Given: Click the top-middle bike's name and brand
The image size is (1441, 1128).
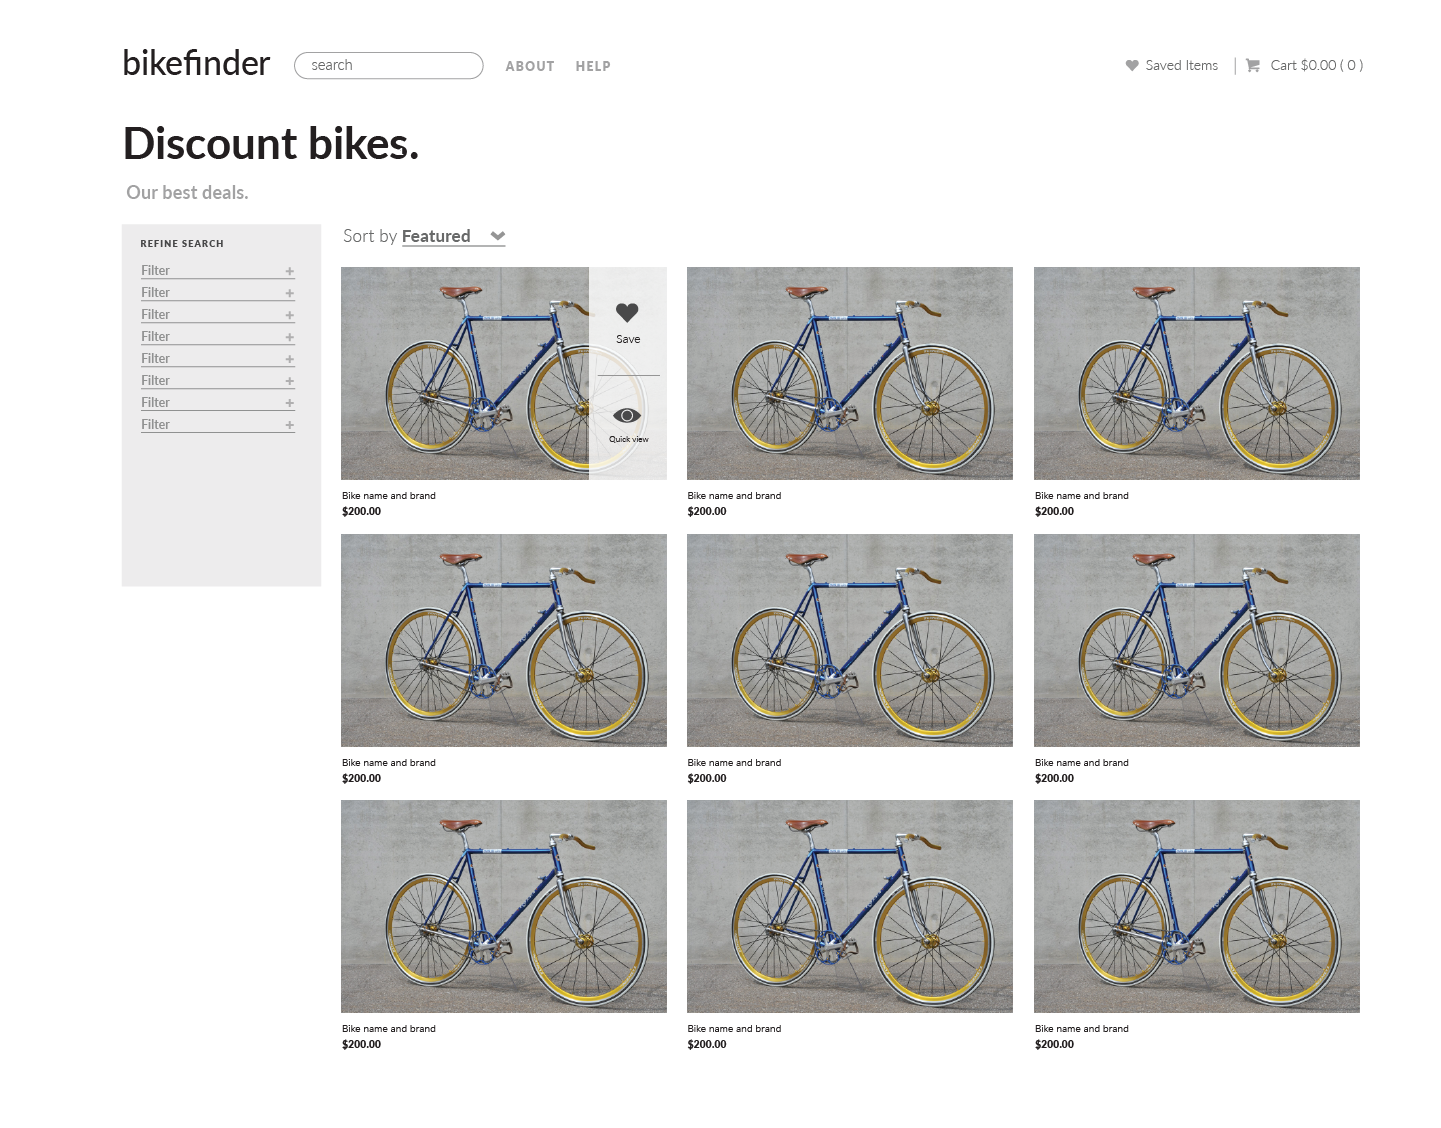Looking at the screenshot, I should 734,496.
